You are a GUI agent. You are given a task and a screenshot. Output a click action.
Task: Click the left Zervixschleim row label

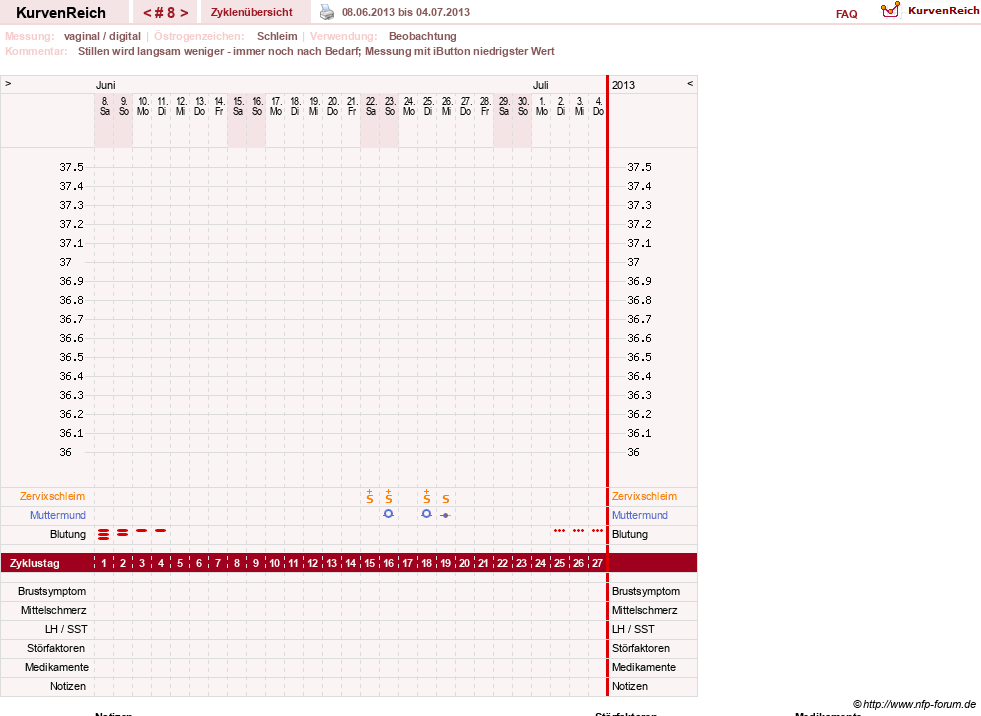(53, 496)
